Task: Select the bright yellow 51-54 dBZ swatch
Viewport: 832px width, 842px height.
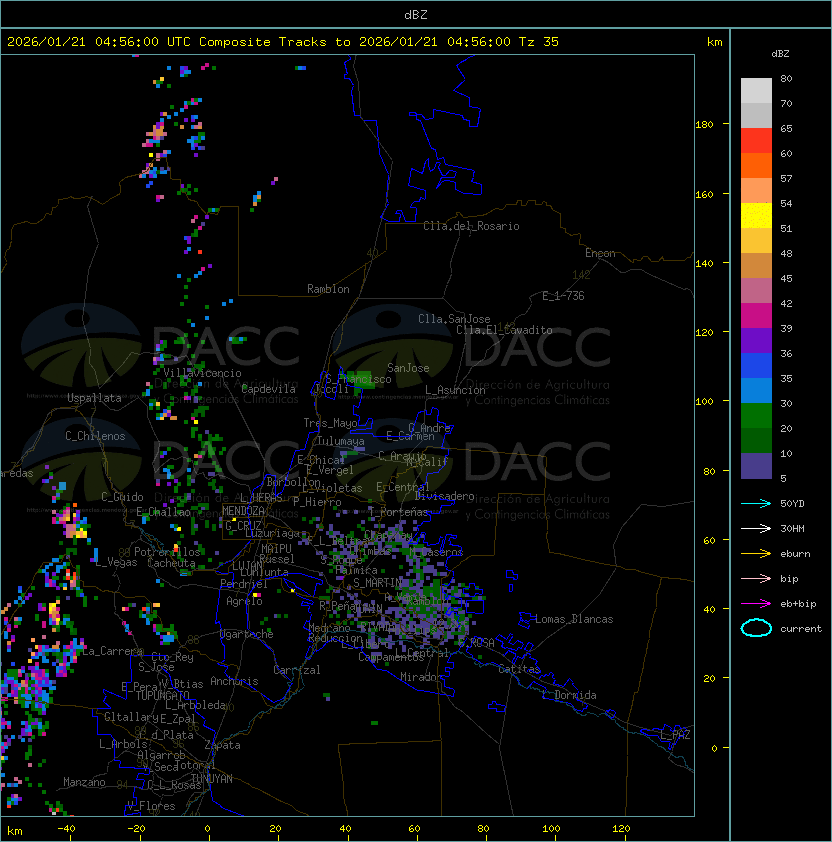Action: tap(756, 216)
